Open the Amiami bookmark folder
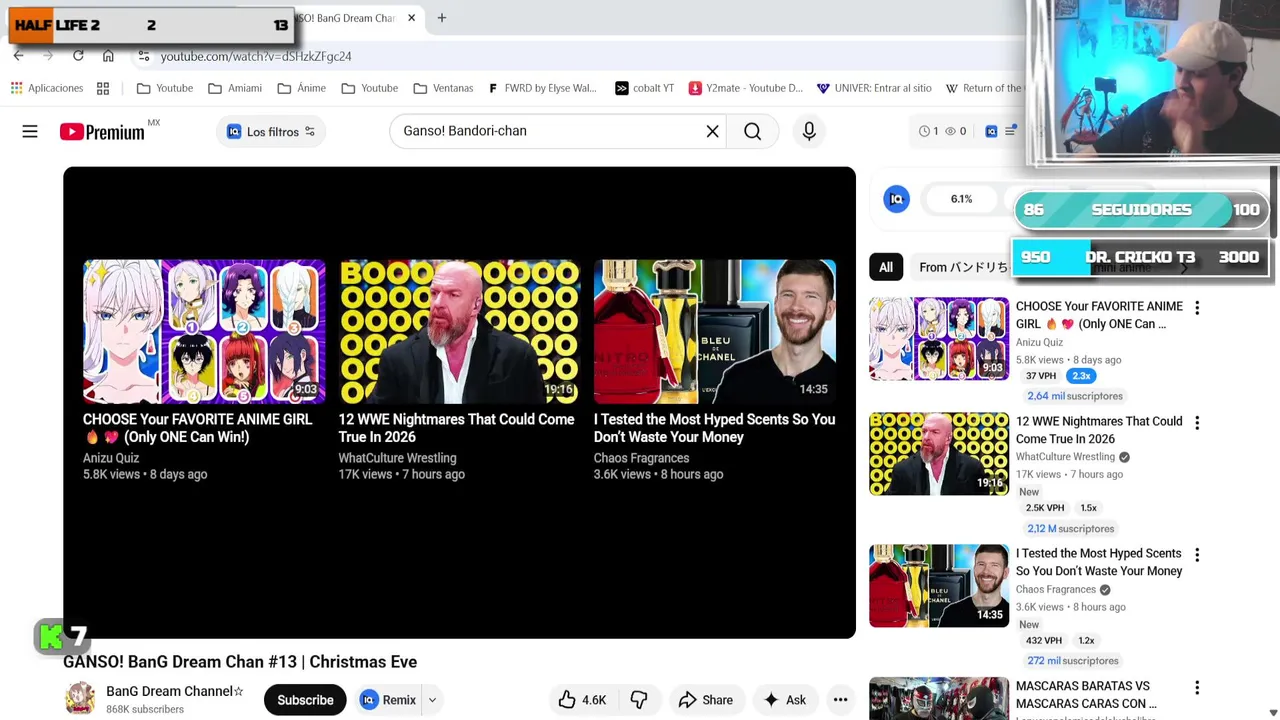Viewport: 1280px width, 720px height. (235, 88)
